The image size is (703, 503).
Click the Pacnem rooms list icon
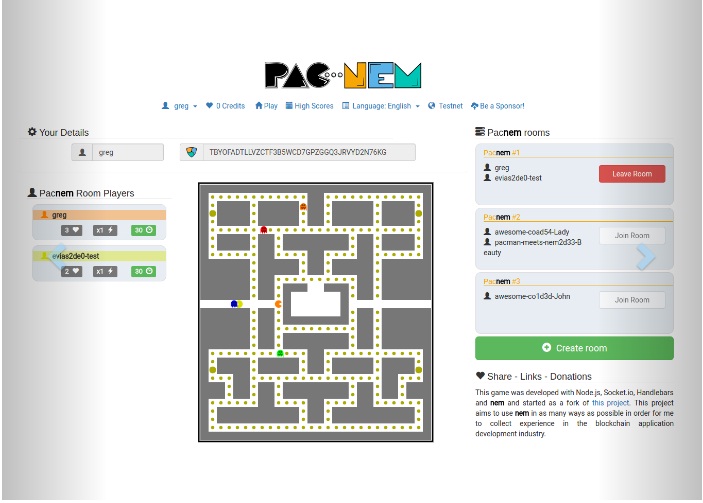point(480,132)
